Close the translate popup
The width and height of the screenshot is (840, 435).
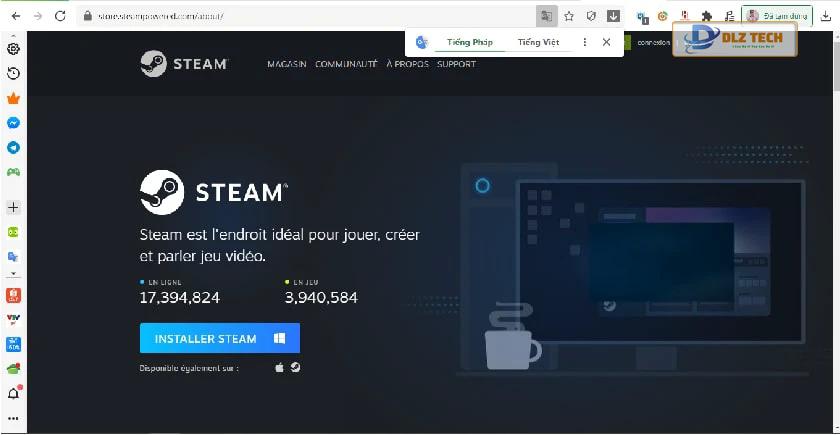tap(606, 42)
